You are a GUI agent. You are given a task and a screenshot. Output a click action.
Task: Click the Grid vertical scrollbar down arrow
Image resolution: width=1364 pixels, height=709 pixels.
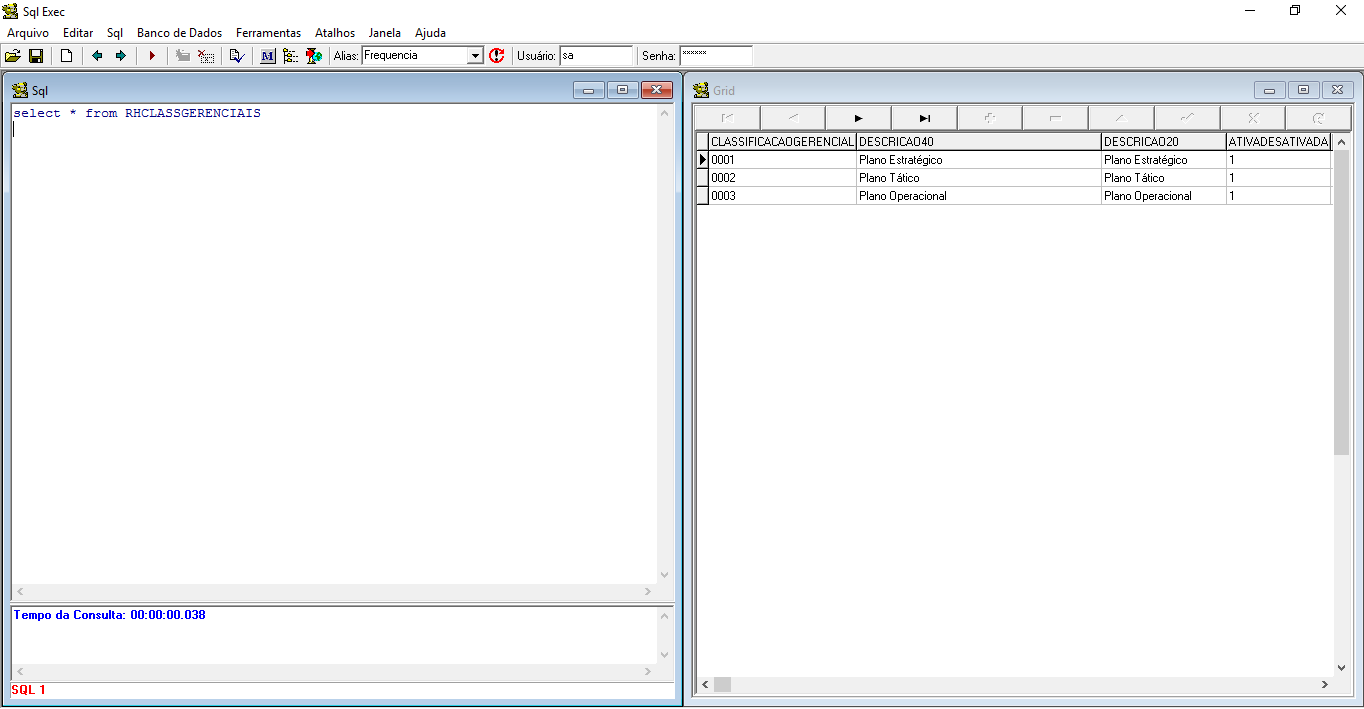(1341, 668)
